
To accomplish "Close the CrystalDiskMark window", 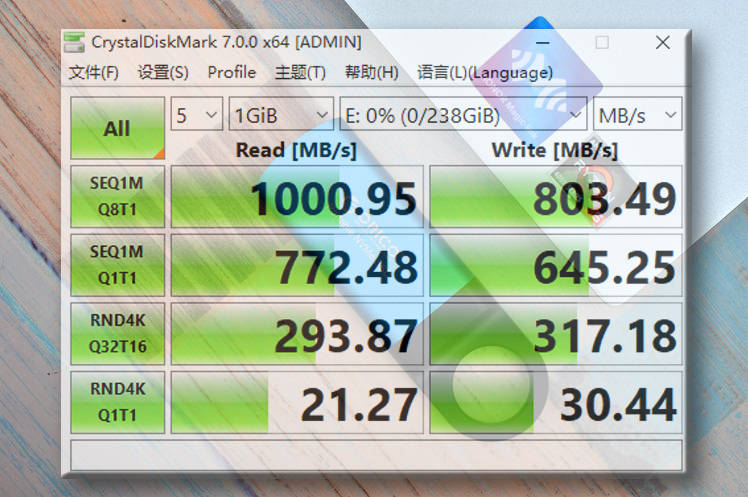I will click(x=663, y=43).
